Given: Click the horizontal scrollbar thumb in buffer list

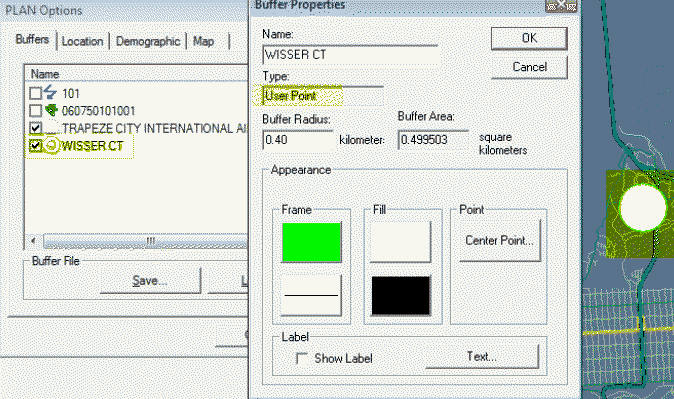Looking at the screenshot, I should click(146, 241).
